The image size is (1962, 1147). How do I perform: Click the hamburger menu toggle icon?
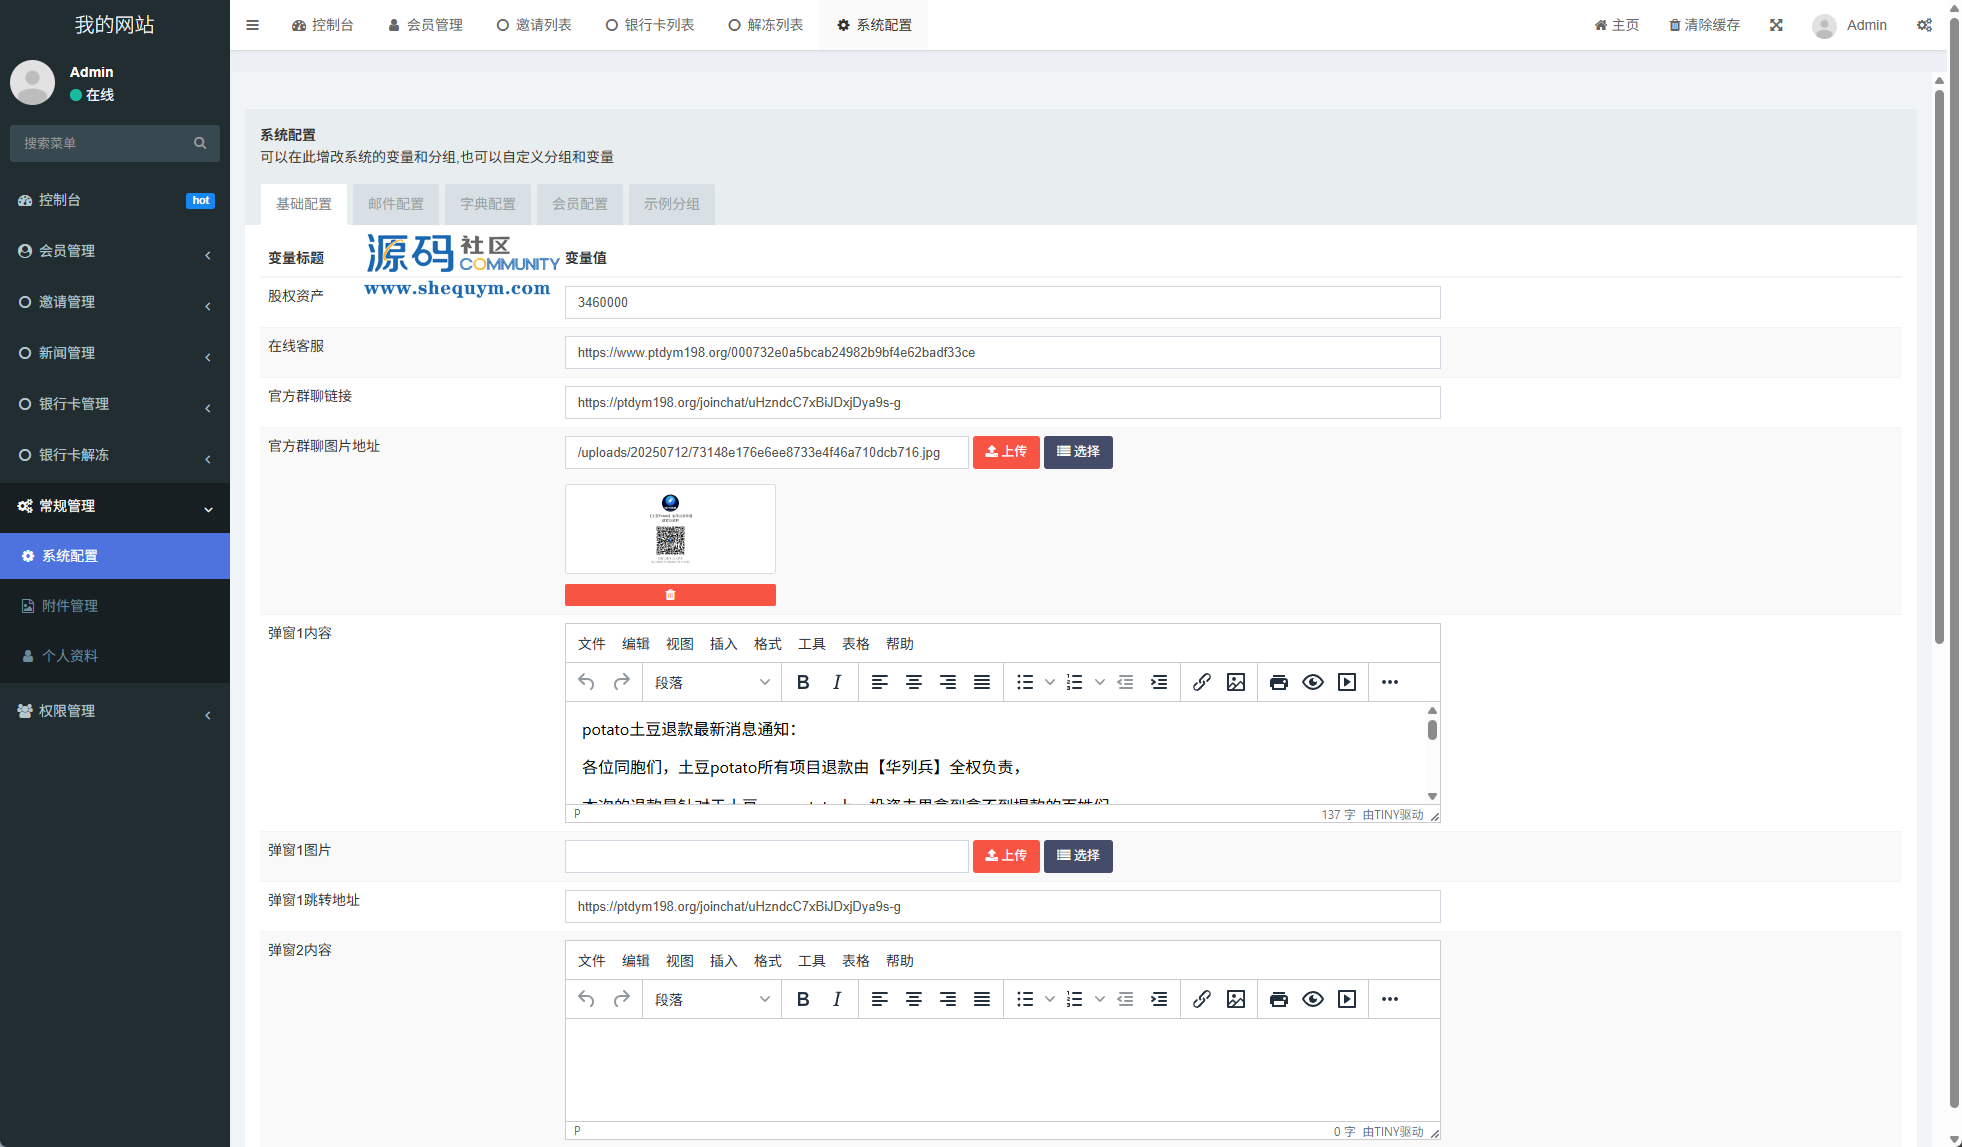point(252,25)
